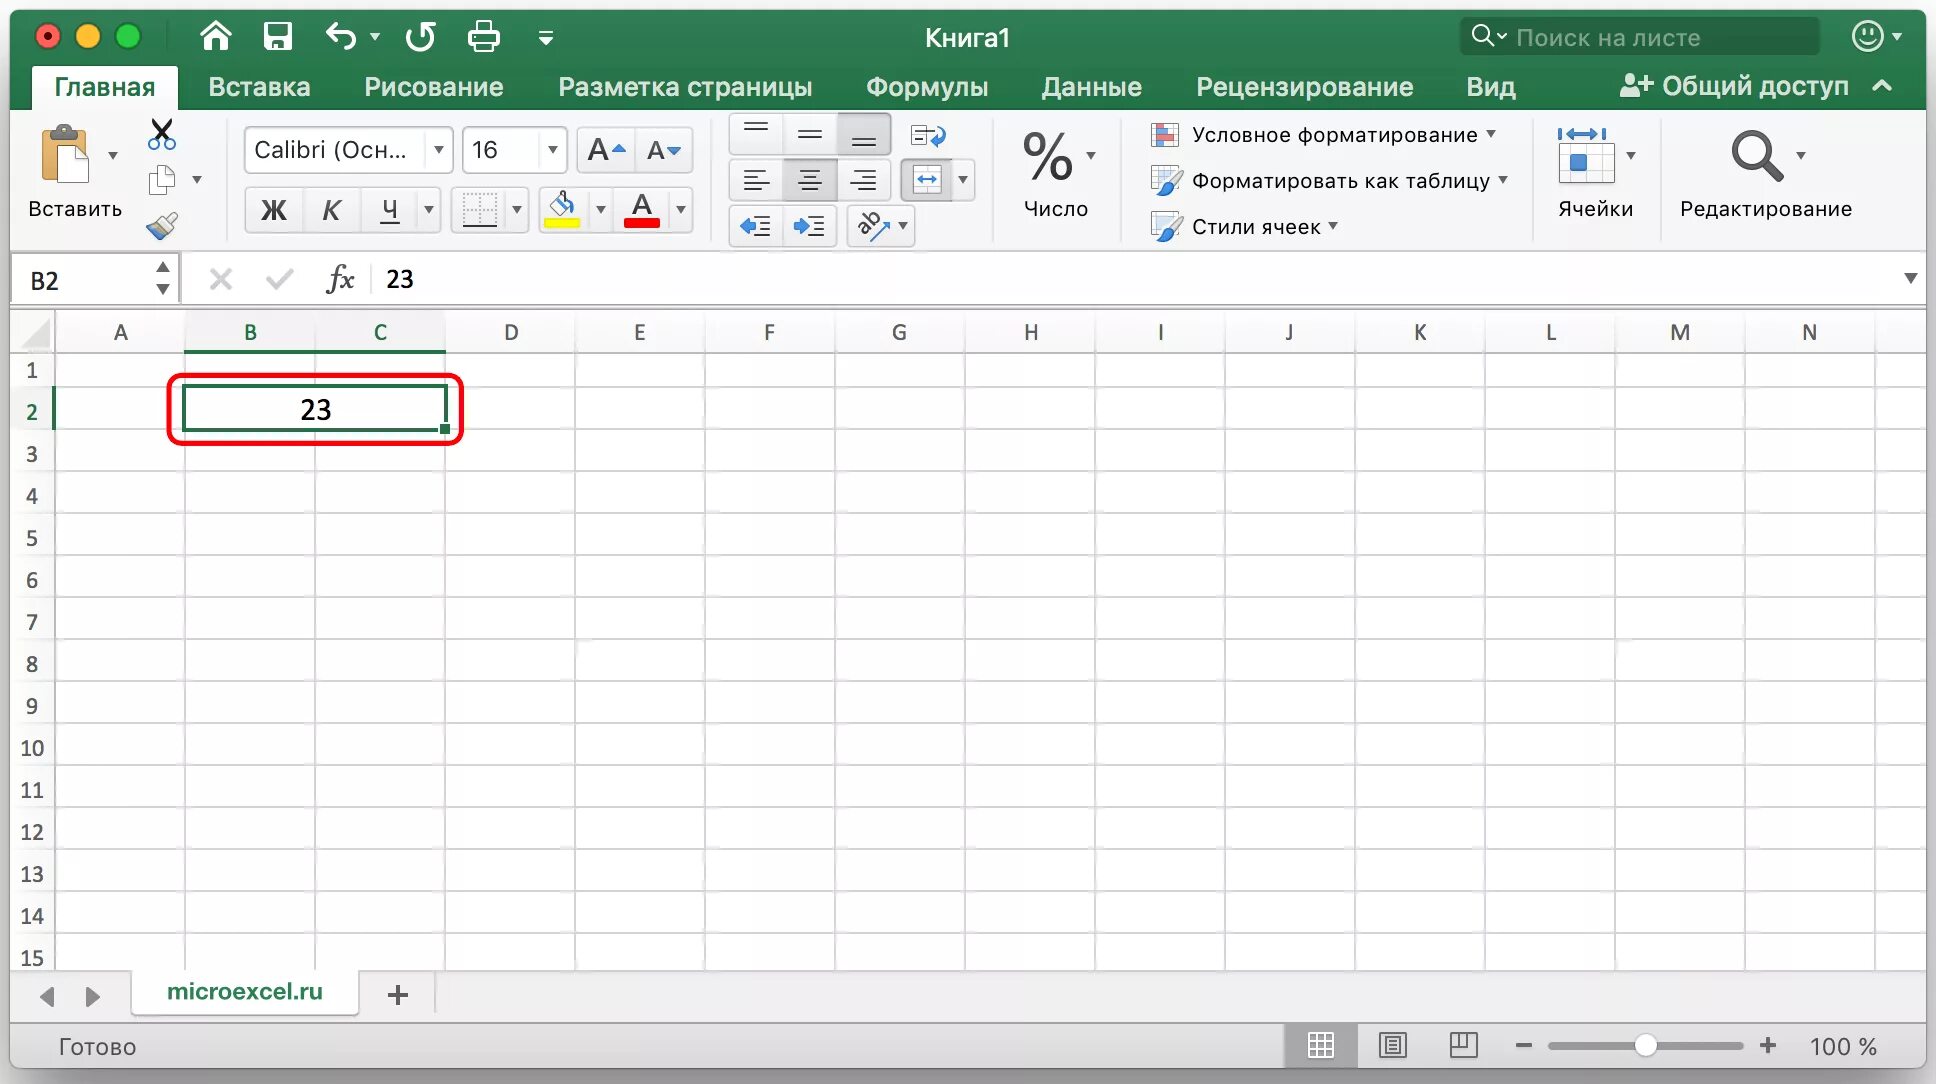Open the font size 16 dropdown
This screenshot has width=1936, height=1084.
[x=552, y=150]
